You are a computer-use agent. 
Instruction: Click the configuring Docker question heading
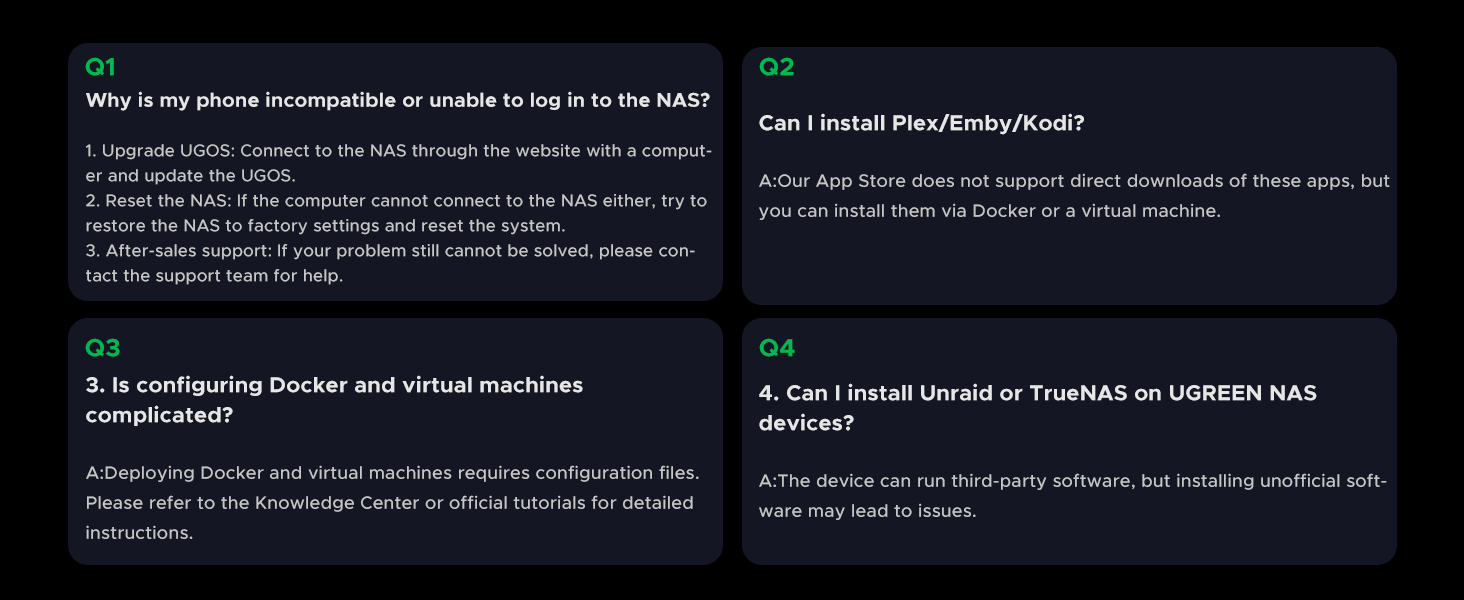(x=334, y=399)
